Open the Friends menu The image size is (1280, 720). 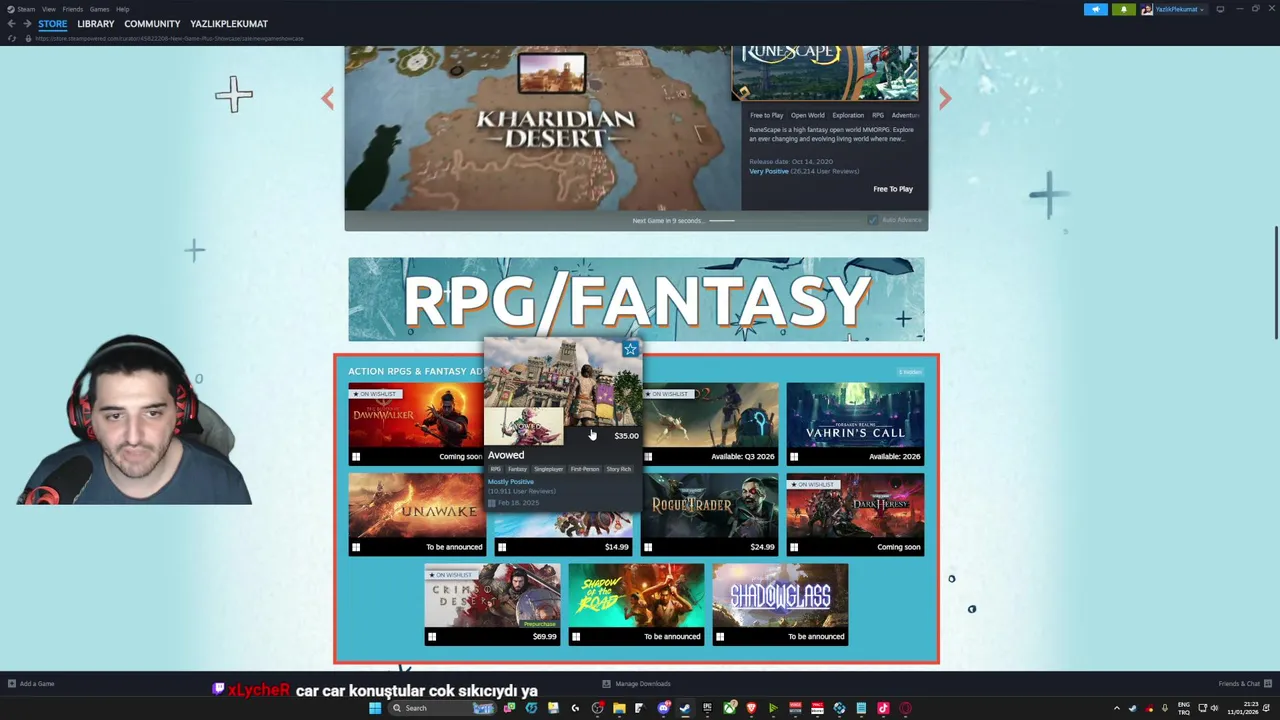[72, 9]
